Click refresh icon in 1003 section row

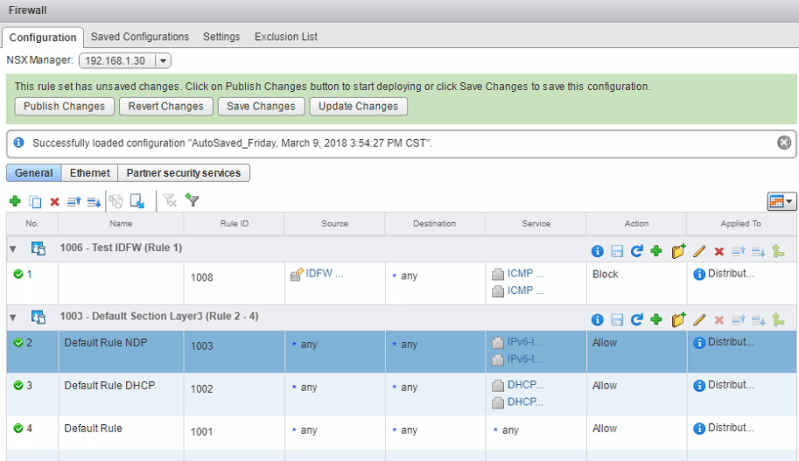(636, 319)
